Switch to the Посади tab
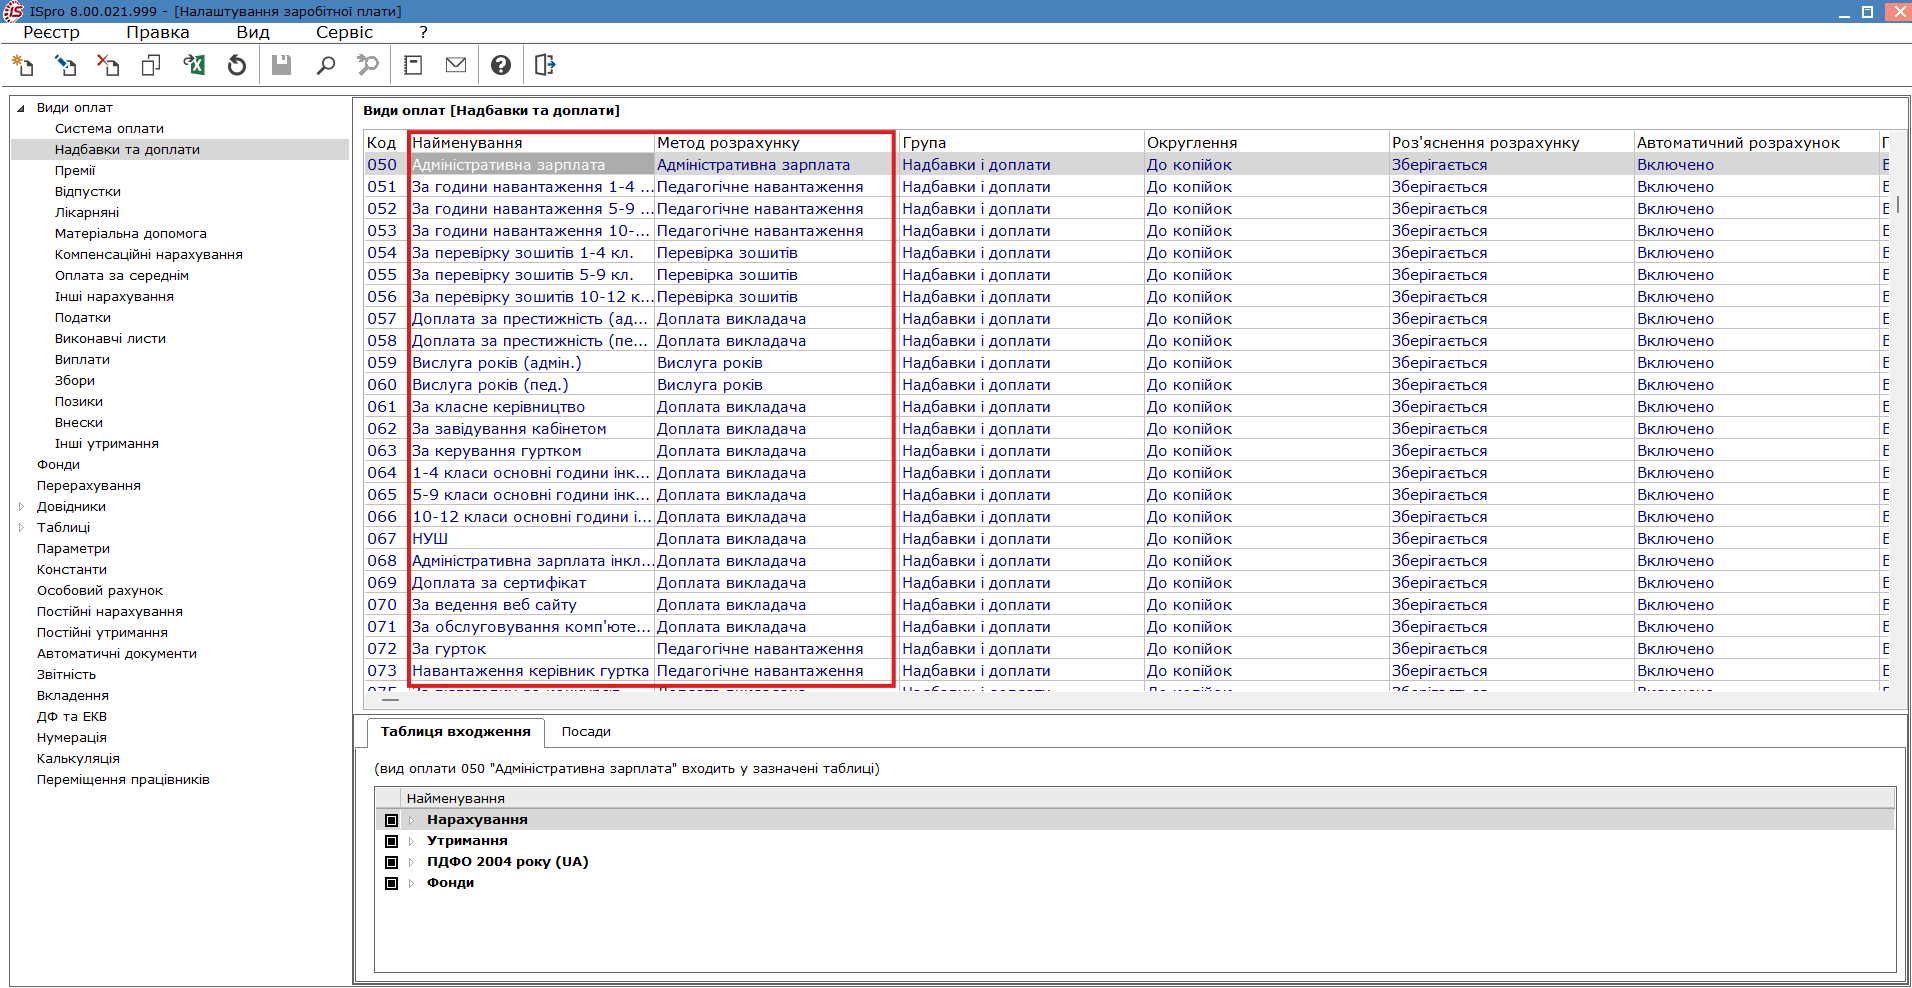This screenshot has width=1912, height=988. click(586, 732)
